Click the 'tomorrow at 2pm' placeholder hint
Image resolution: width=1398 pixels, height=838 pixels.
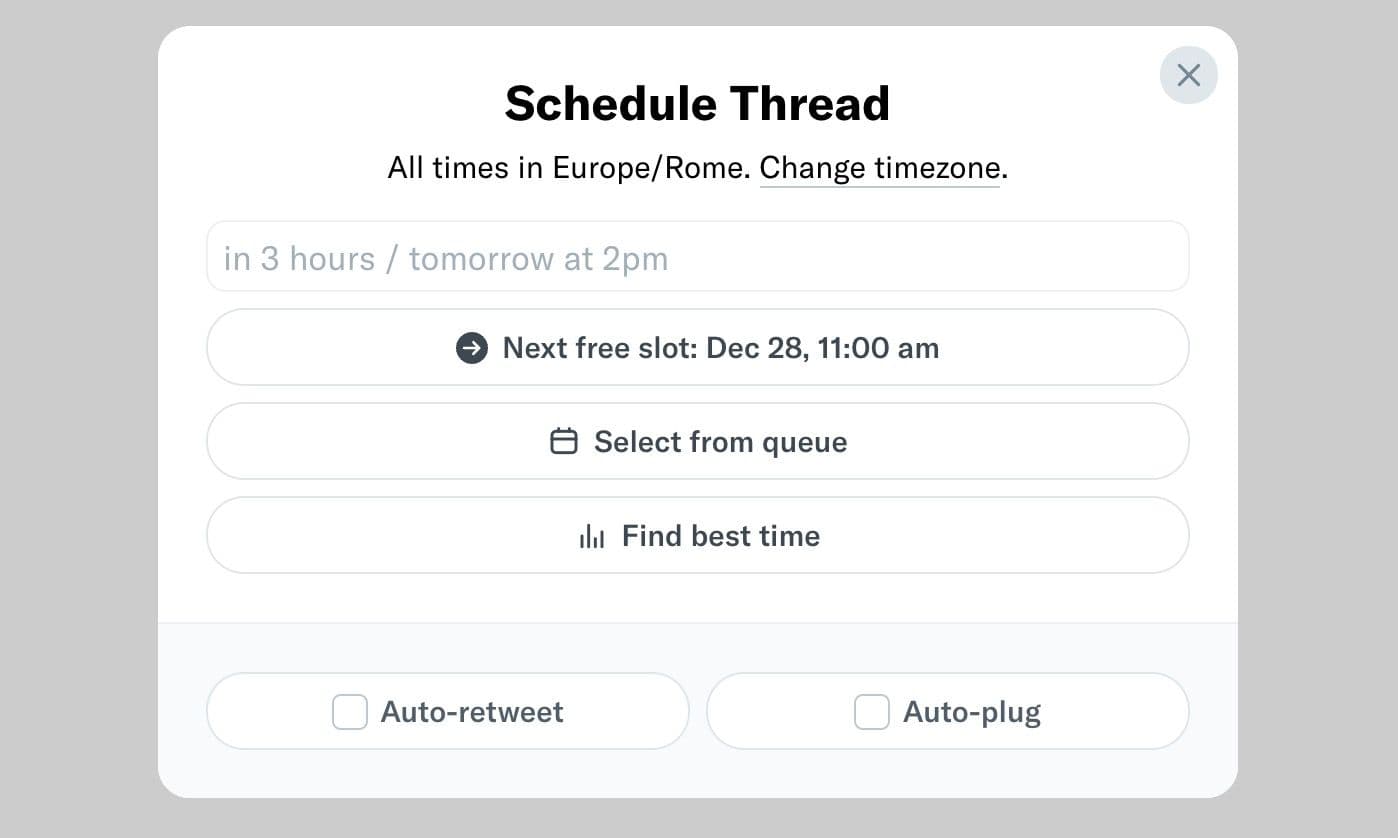pyautogui.click(x=538, y=259)
